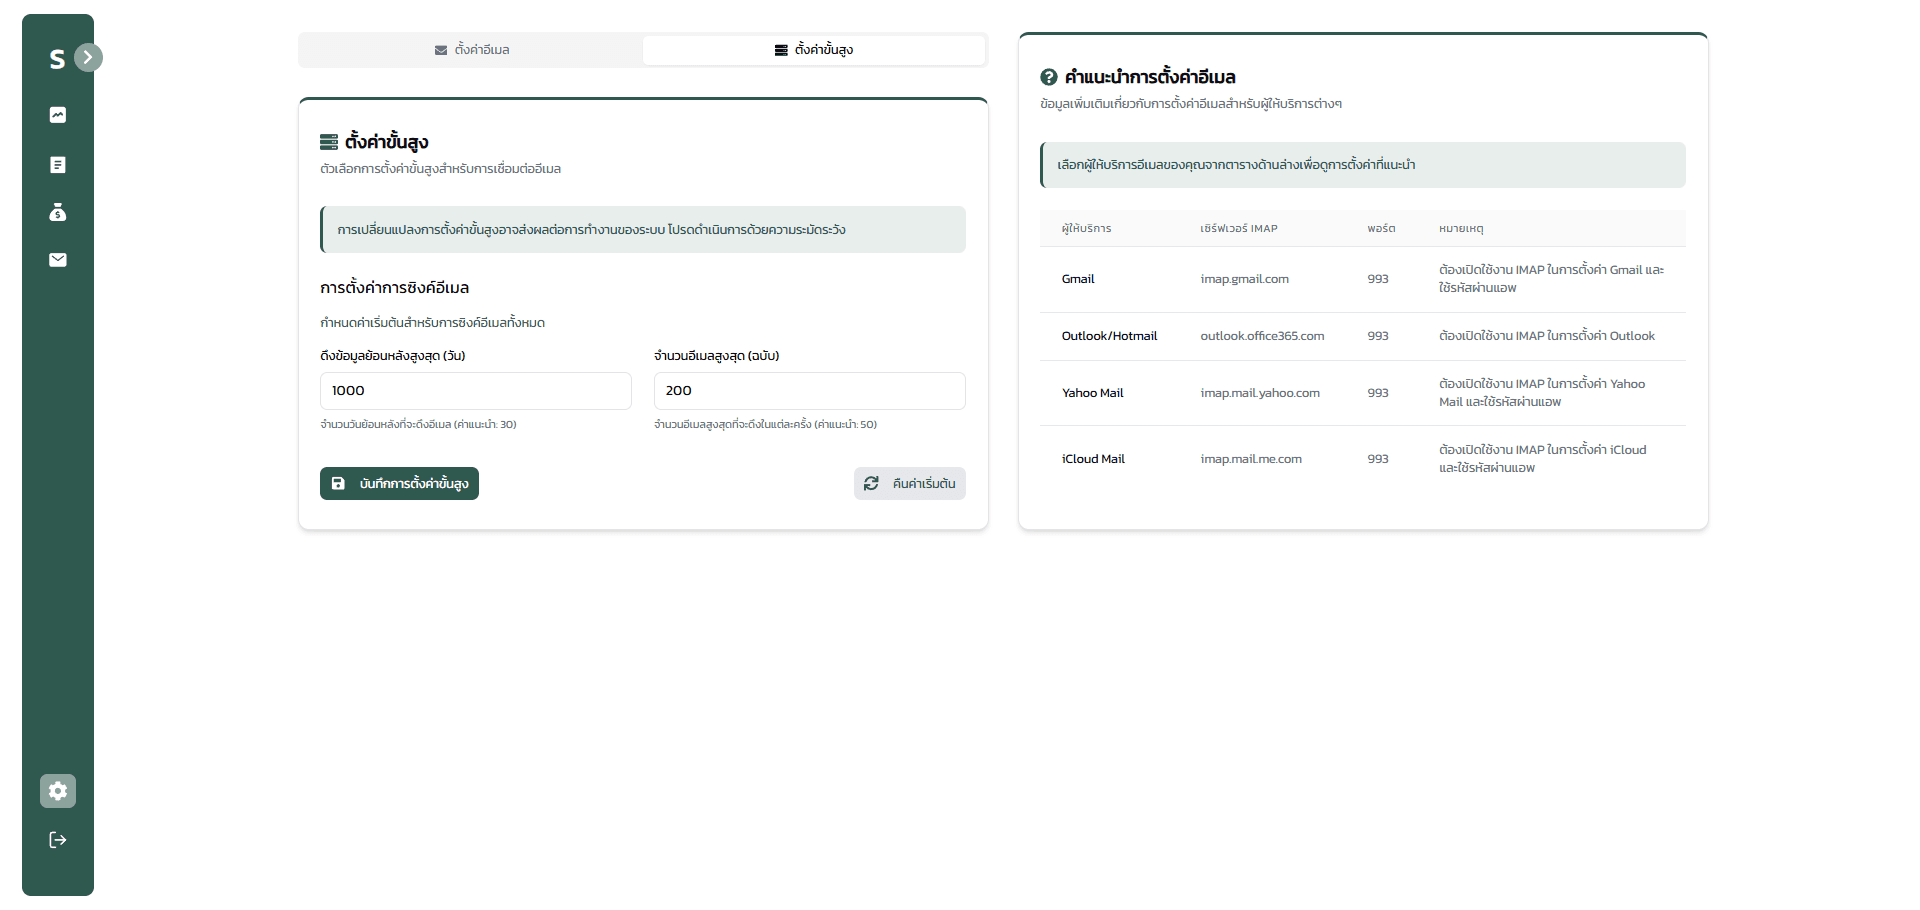Click the S logo in sidebar

pyautogui.click(x=57, y=60)
